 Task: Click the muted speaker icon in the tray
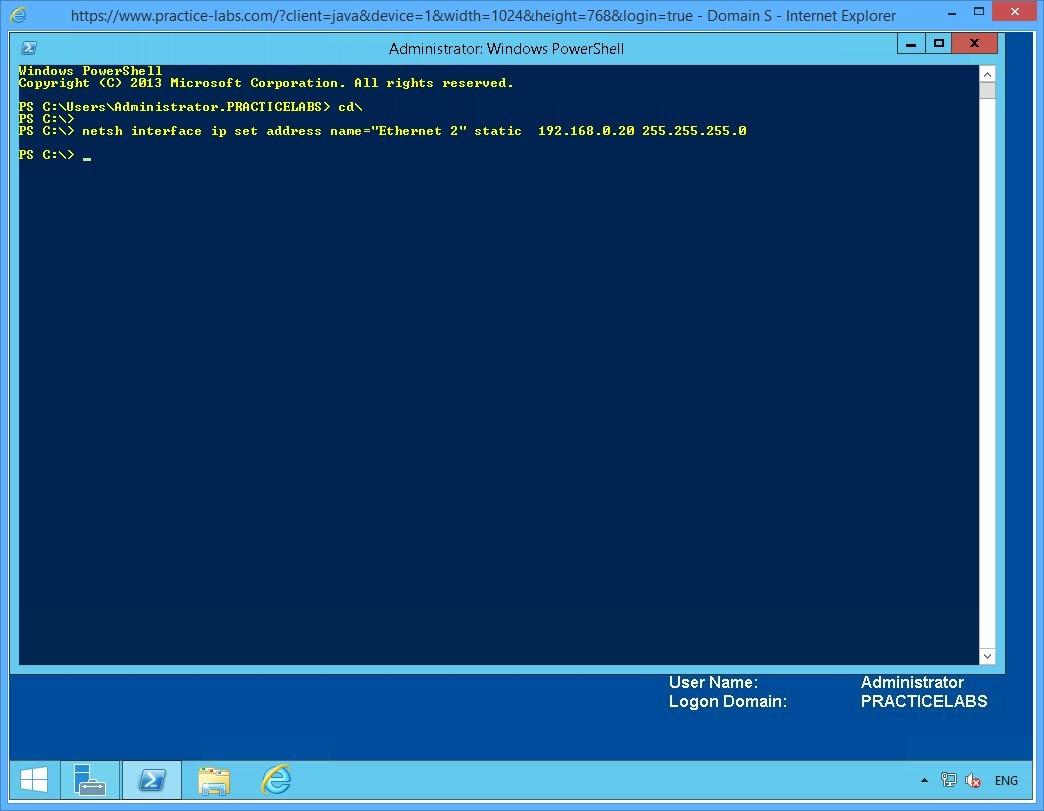[972, 779]
